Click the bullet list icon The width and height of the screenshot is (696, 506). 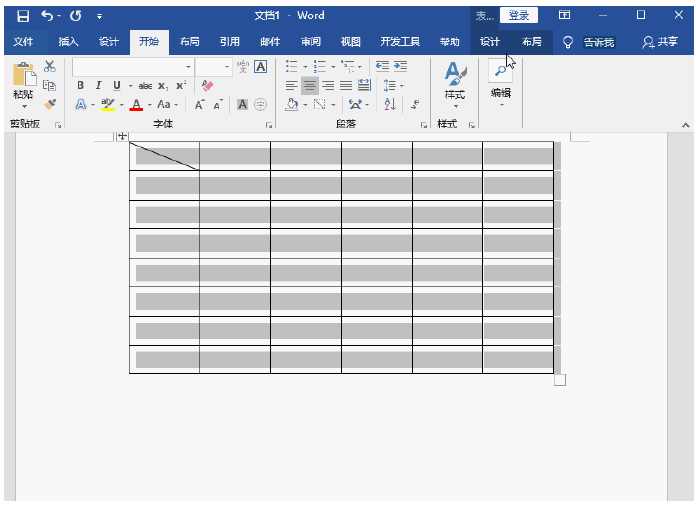[x=292, y=67]
